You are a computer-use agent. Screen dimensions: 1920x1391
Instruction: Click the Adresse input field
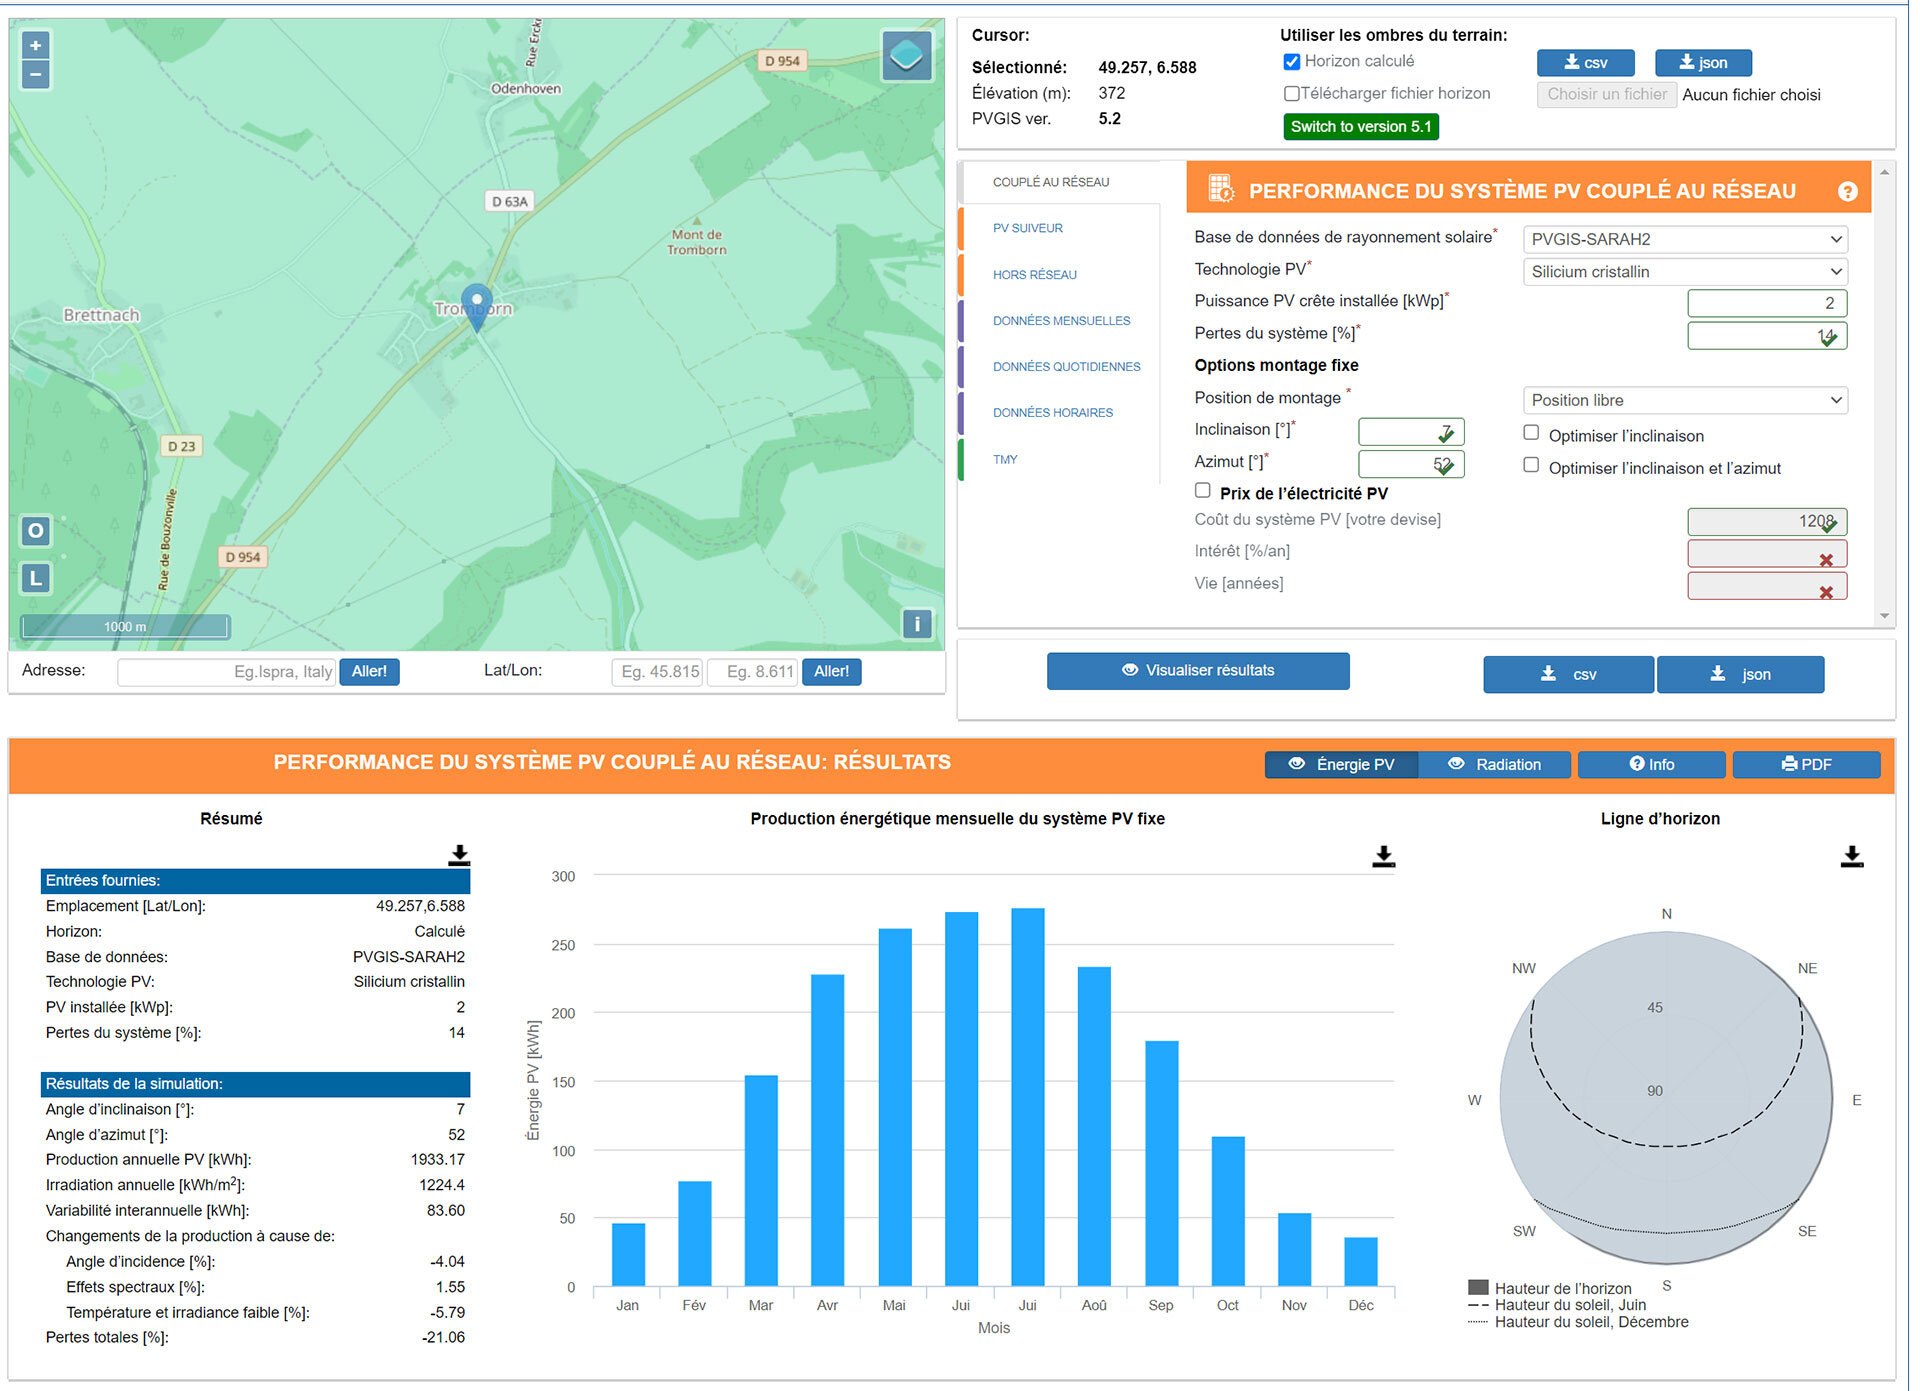pyautogui.click(x=226, y=671)
